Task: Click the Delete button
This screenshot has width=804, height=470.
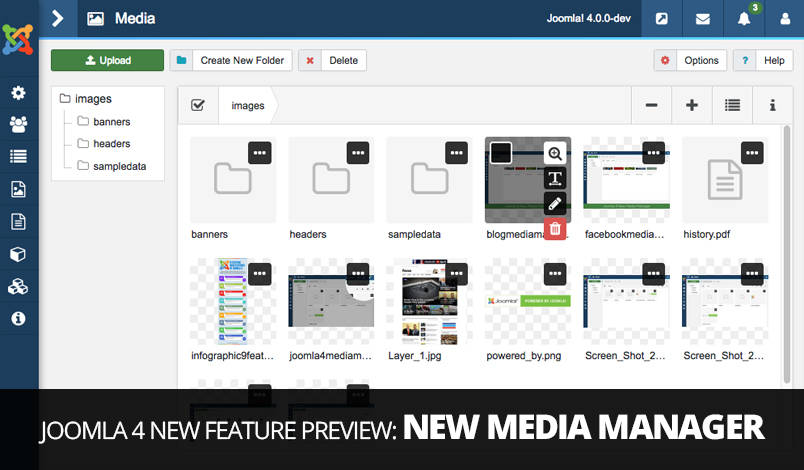Action: (x=332, y=60)
